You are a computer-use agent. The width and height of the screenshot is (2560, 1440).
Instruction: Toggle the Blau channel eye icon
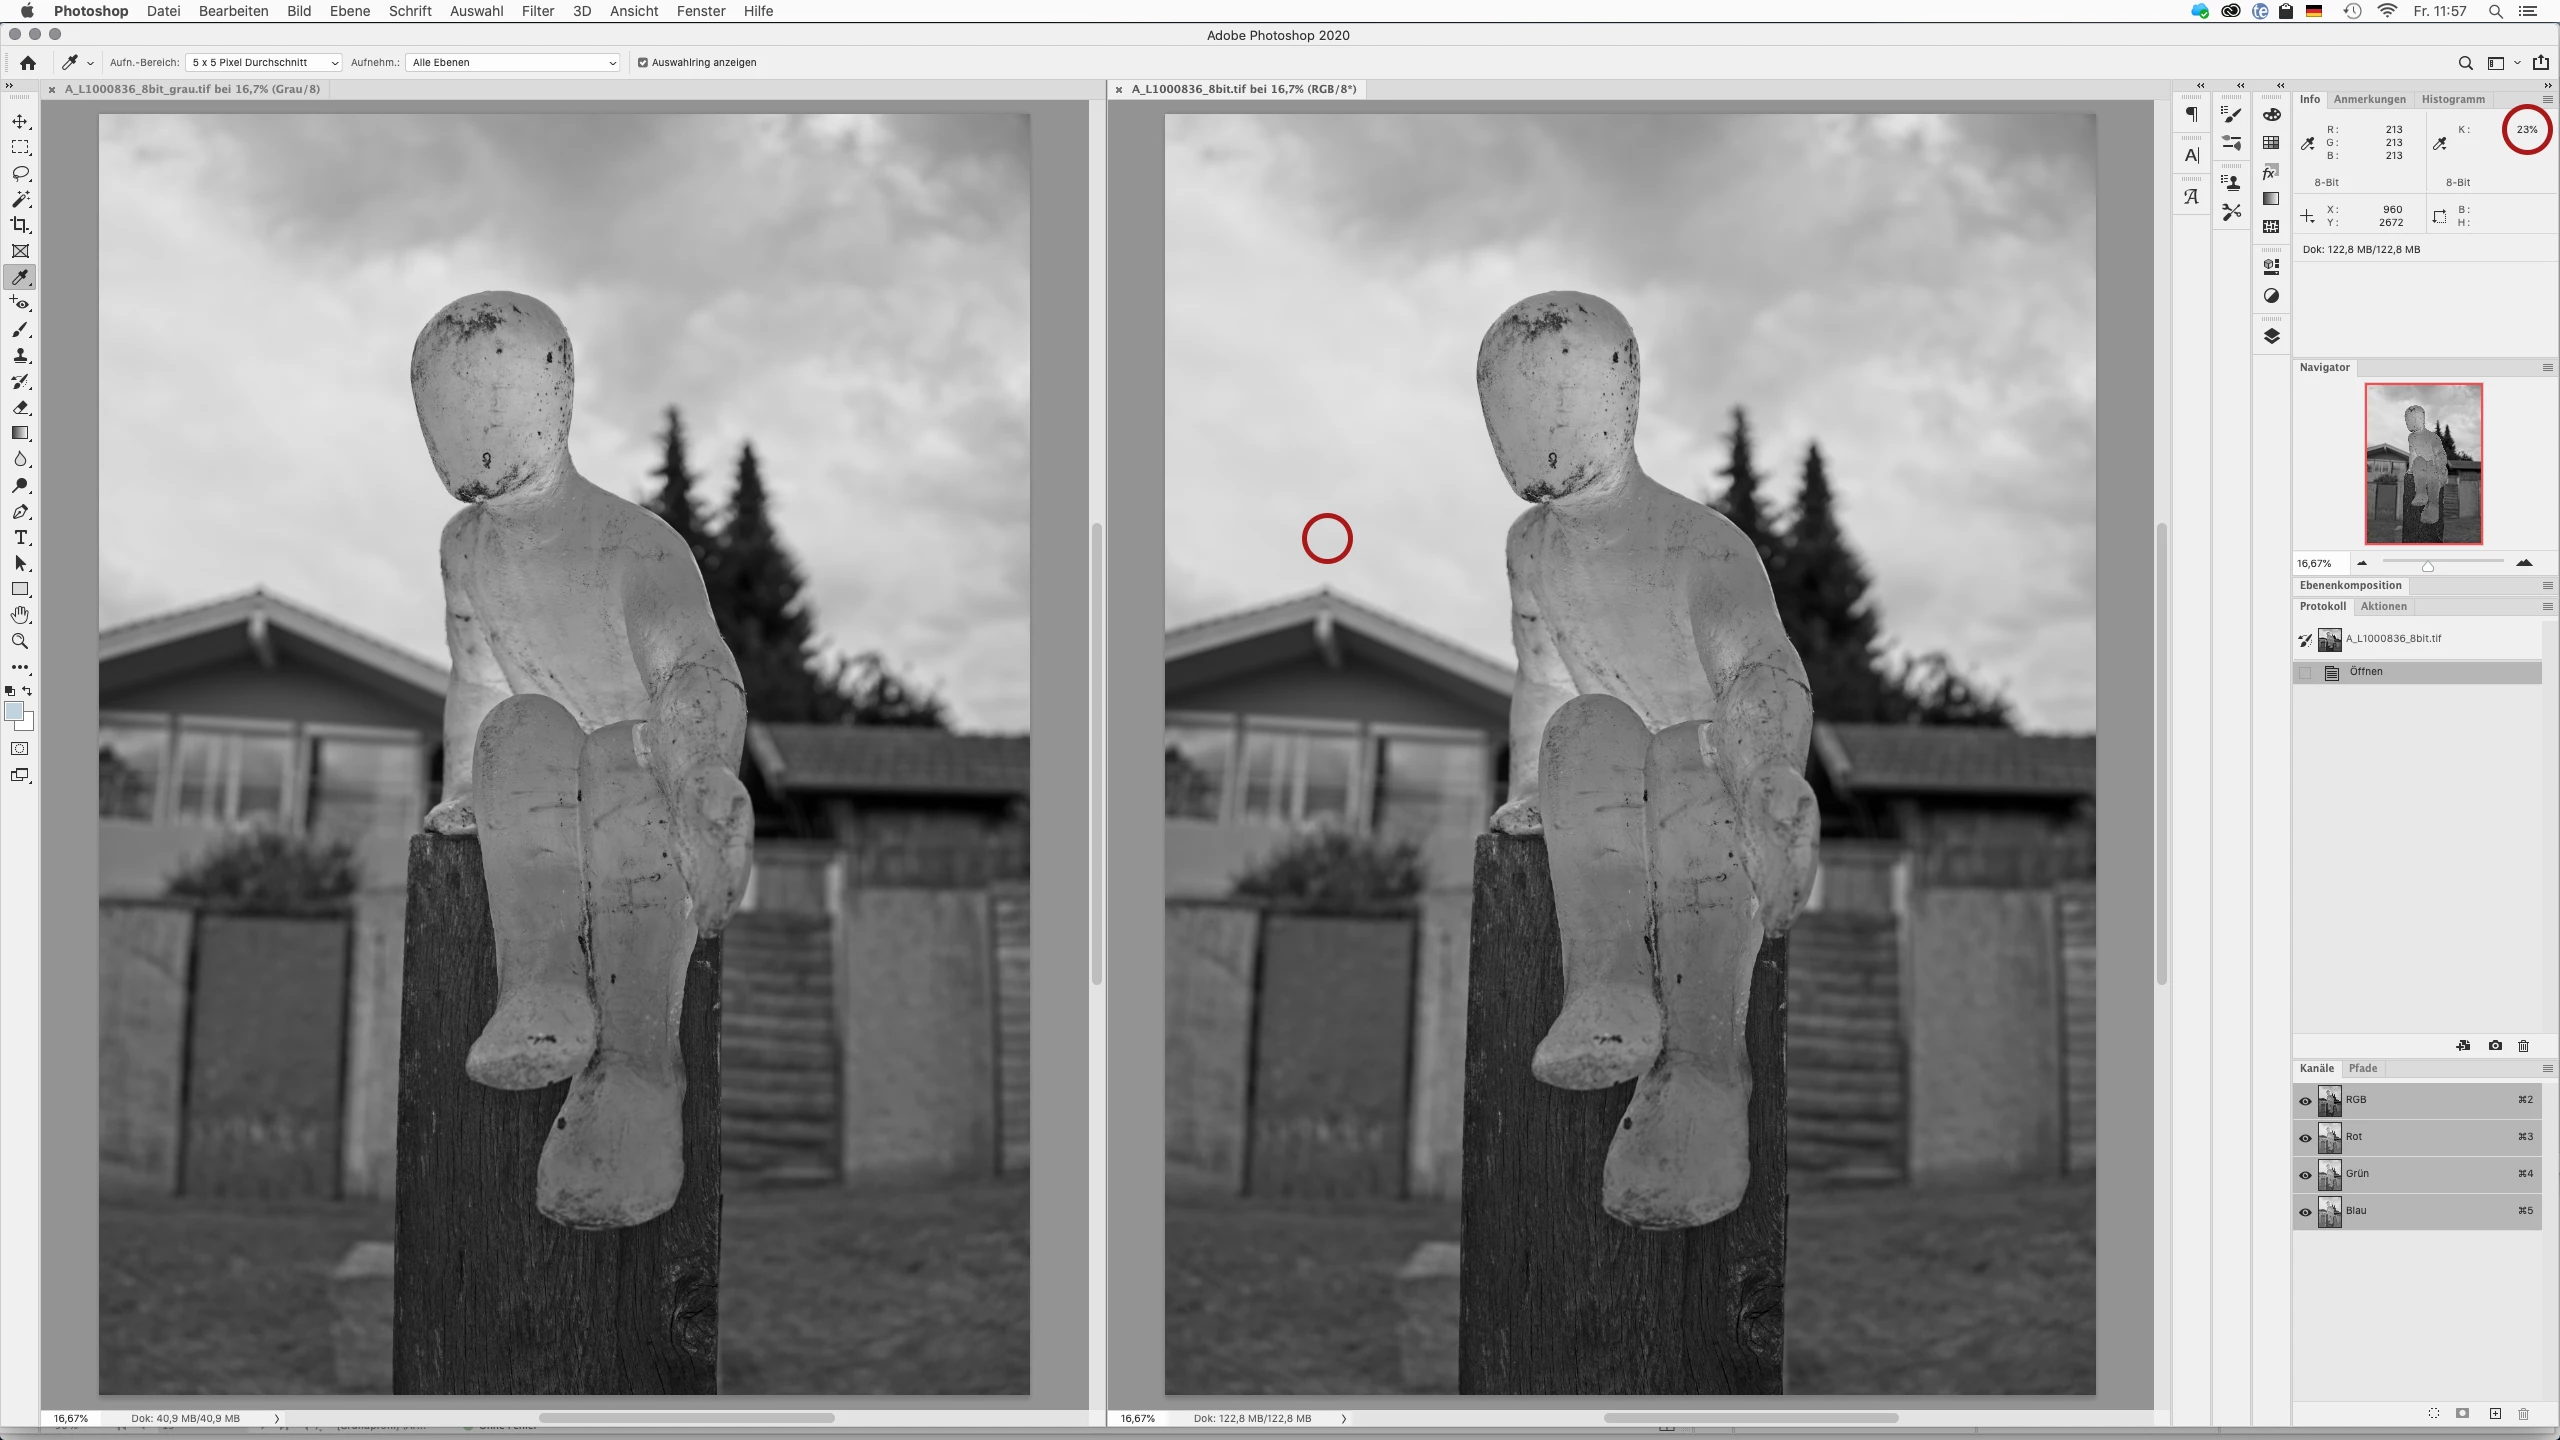2305,1212
